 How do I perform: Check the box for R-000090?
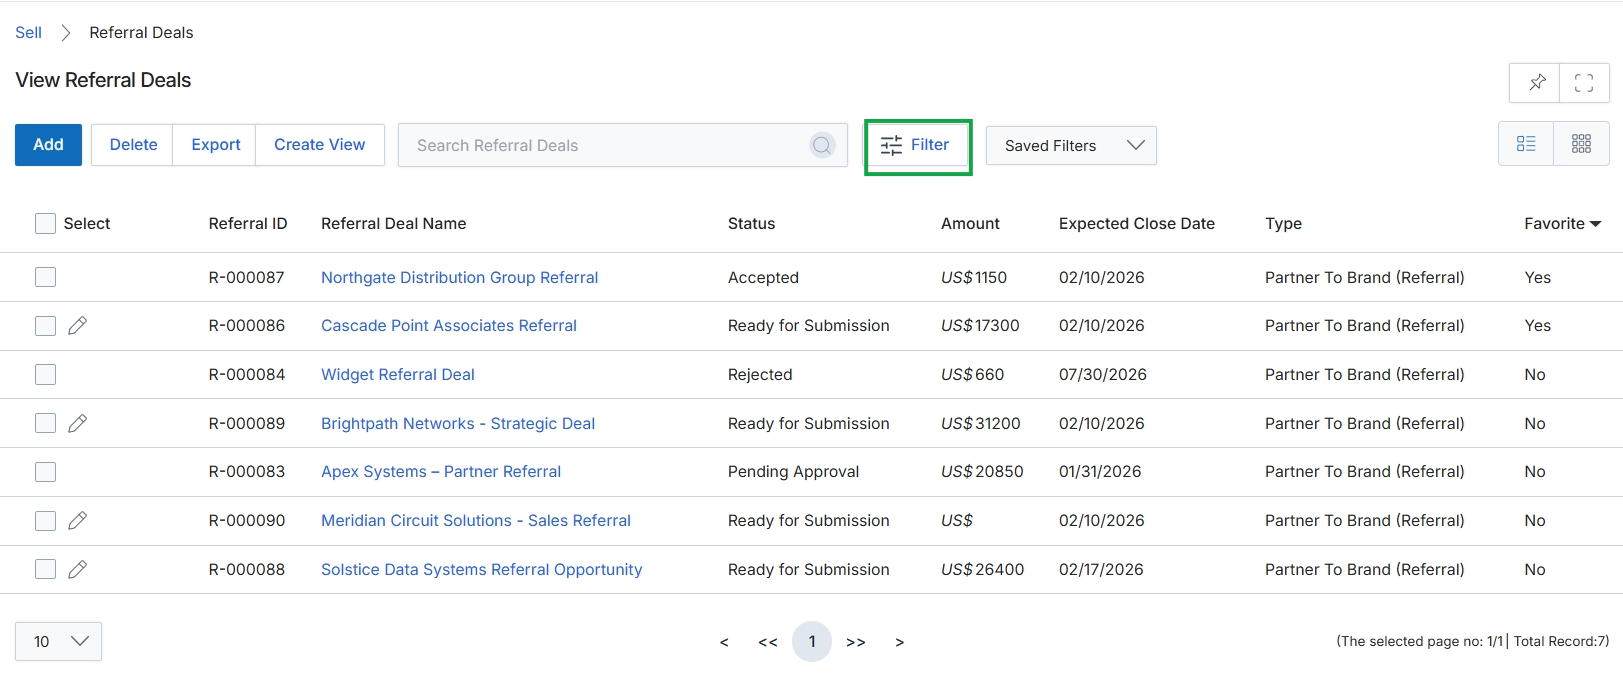coord(45,520)
